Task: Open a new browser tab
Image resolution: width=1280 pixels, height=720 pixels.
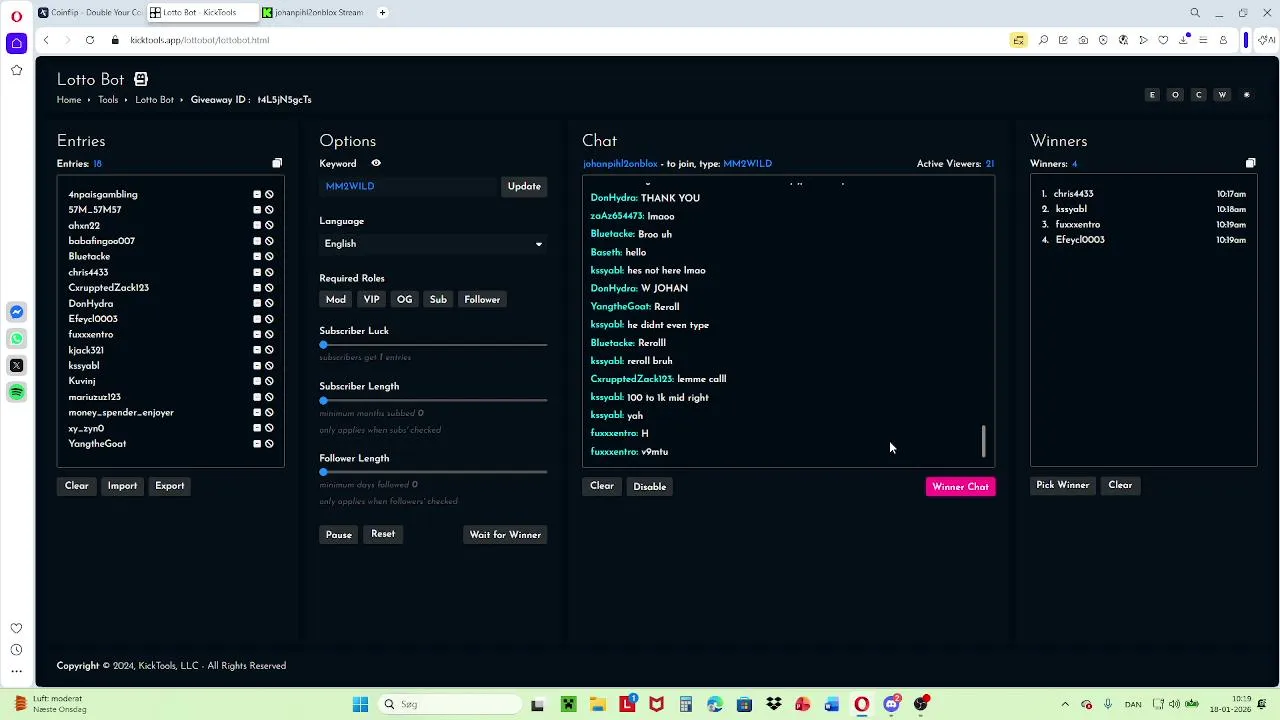Action: [382, 13]
